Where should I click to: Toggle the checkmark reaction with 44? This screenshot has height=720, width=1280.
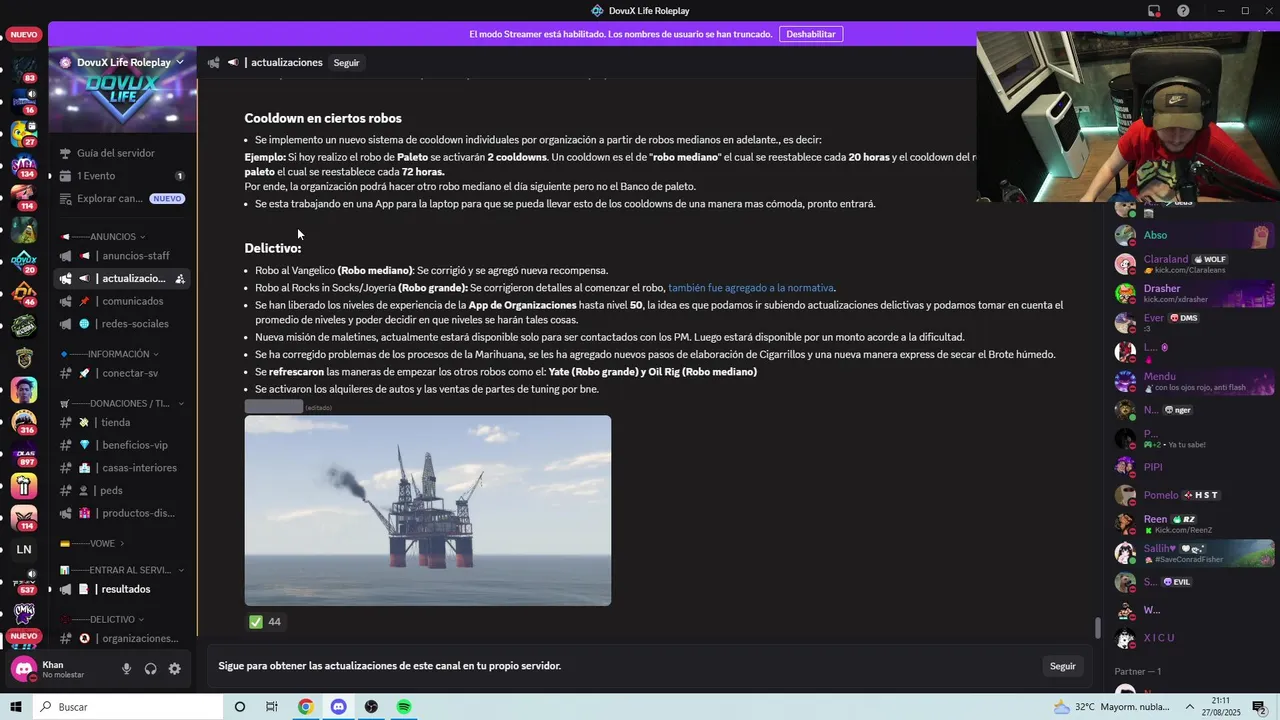(266, 622)
